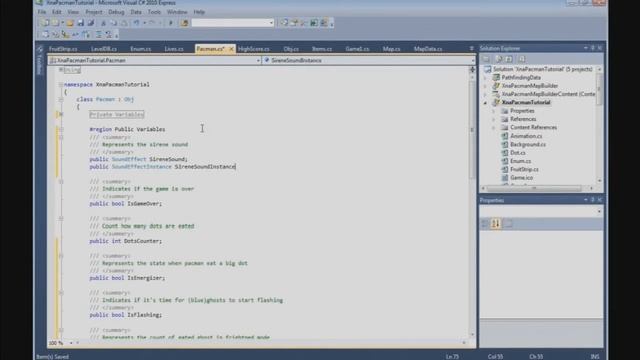
Task: Click the View Code icon in Solution Explorer toolbar
Action: click(x=522, y=59)
